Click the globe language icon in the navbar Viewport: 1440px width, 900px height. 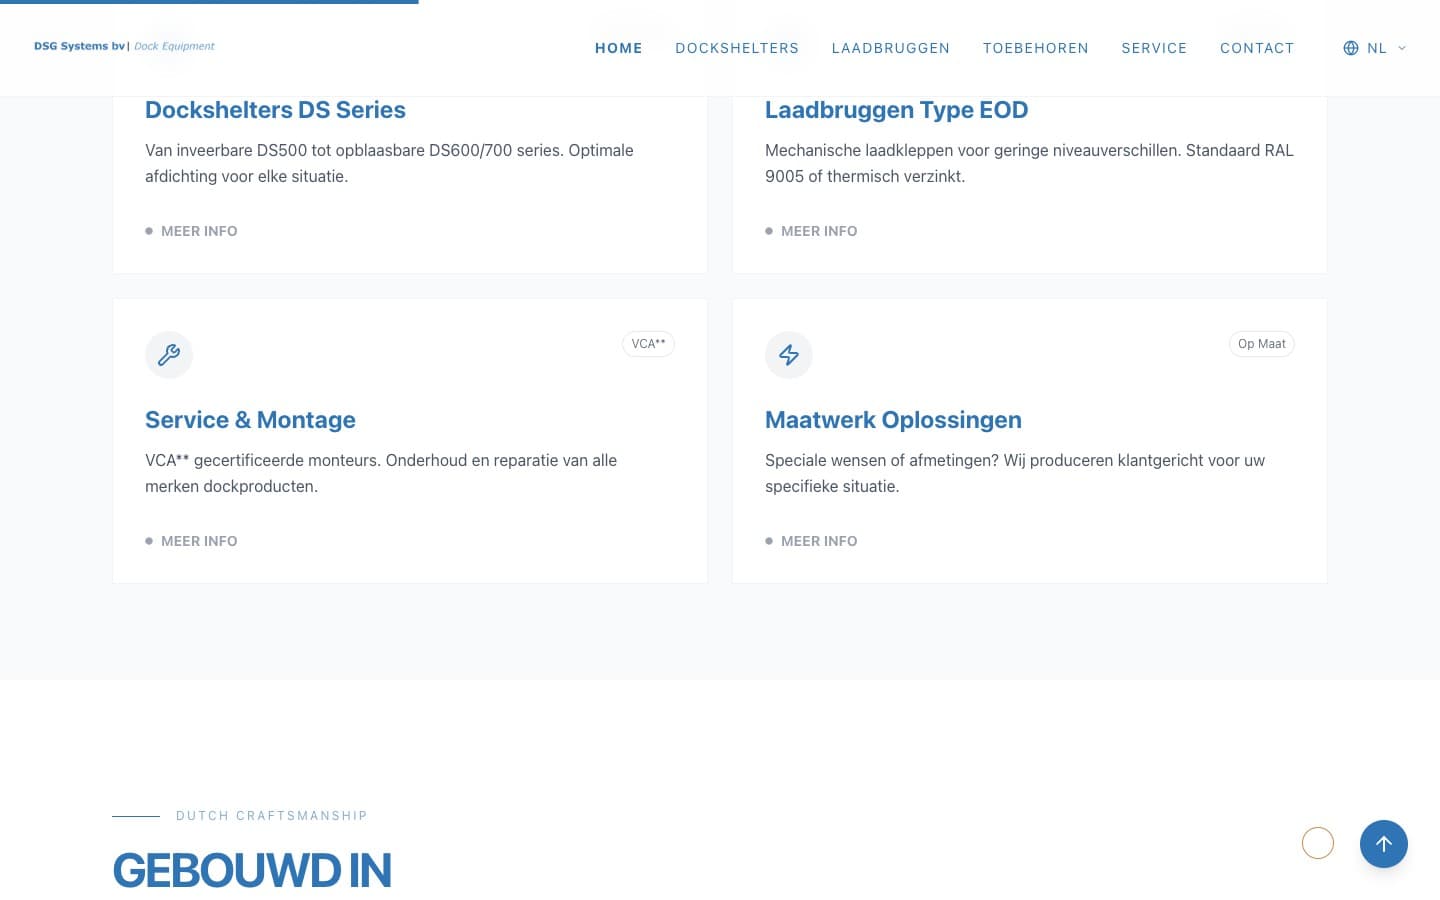pos(1350,48)
